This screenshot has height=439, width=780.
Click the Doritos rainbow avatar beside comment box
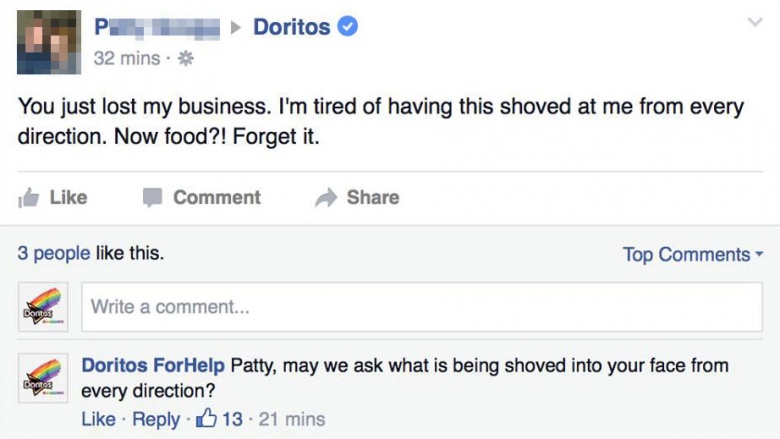[x=43, y=307]
